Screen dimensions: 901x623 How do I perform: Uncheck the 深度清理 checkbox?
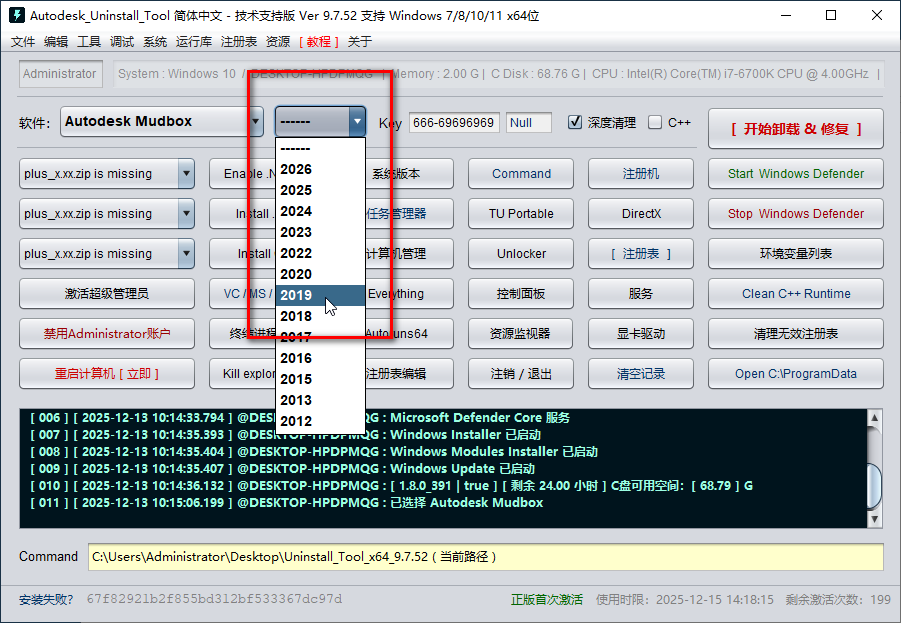[575, 122]
